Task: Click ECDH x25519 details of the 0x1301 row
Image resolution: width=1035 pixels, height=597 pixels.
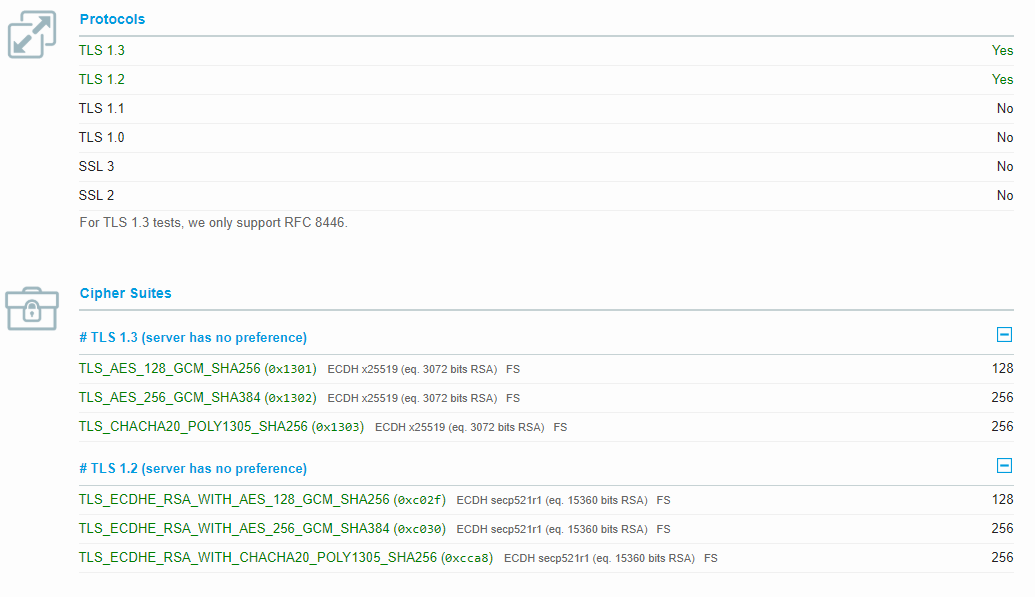Action: (412, 369)
